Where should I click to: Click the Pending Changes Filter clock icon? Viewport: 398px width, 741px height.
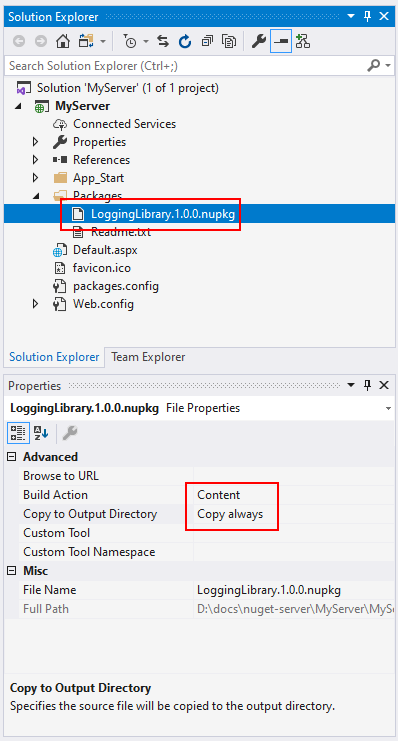(x=130, y=42)
